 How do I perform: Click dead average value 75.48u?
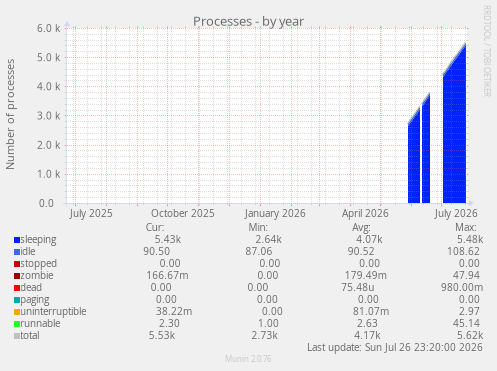pos(358,287)
